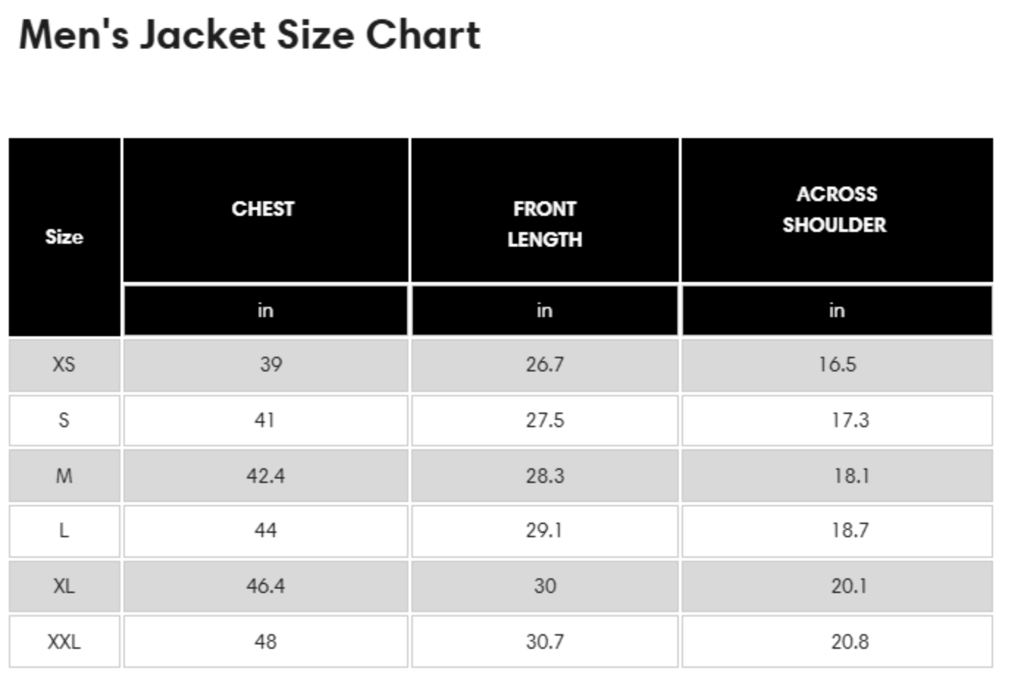Click the 46.4 chest value for XL

(x=265, y=586)
